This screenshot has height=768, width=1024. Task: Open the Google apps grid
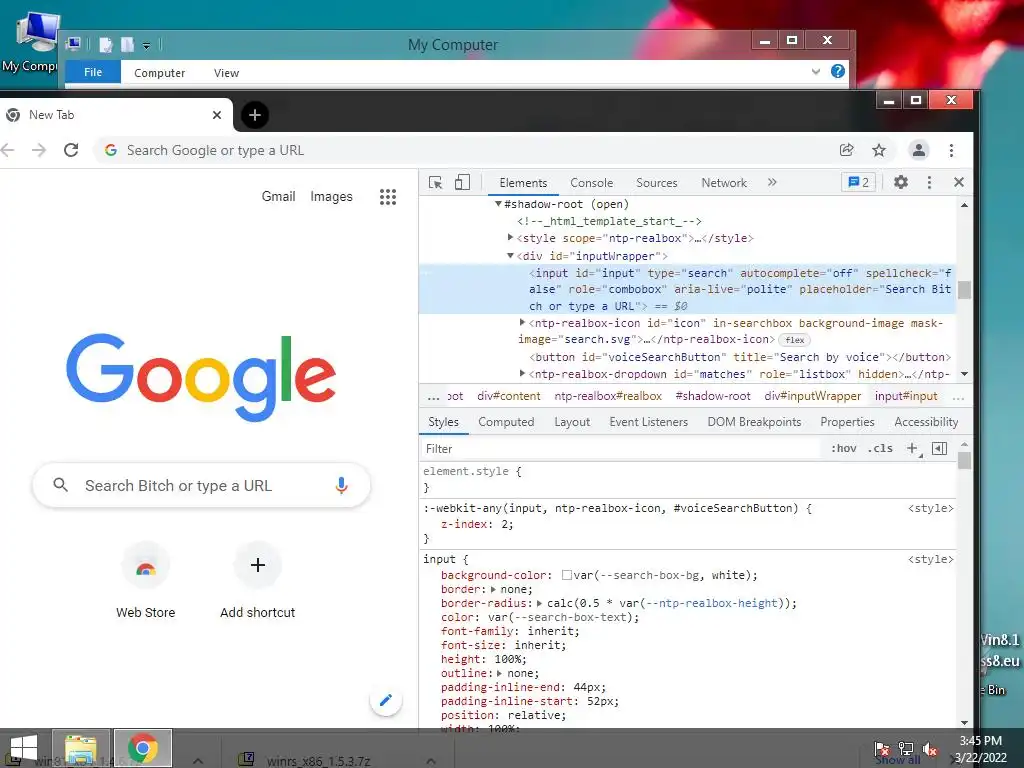click(x=388, y=197)
